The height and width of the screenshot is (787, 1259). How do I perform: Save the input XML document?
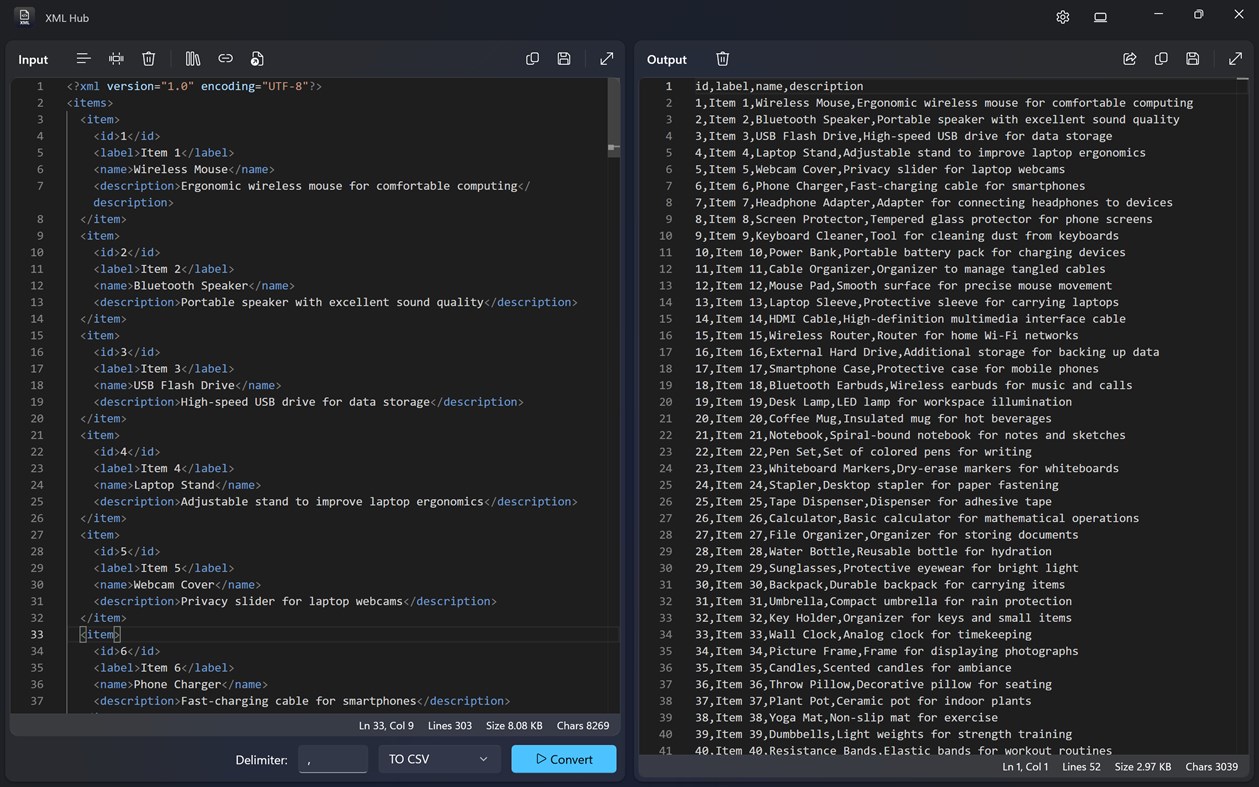coord(564,58)
